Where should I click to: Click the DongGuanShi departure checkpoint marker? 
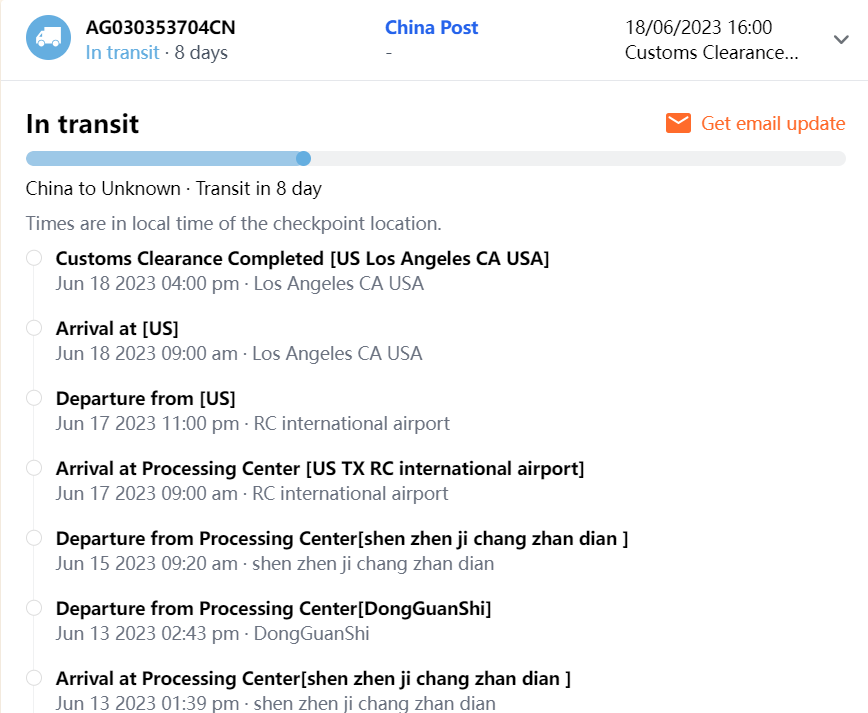click(x=34, y=608)
